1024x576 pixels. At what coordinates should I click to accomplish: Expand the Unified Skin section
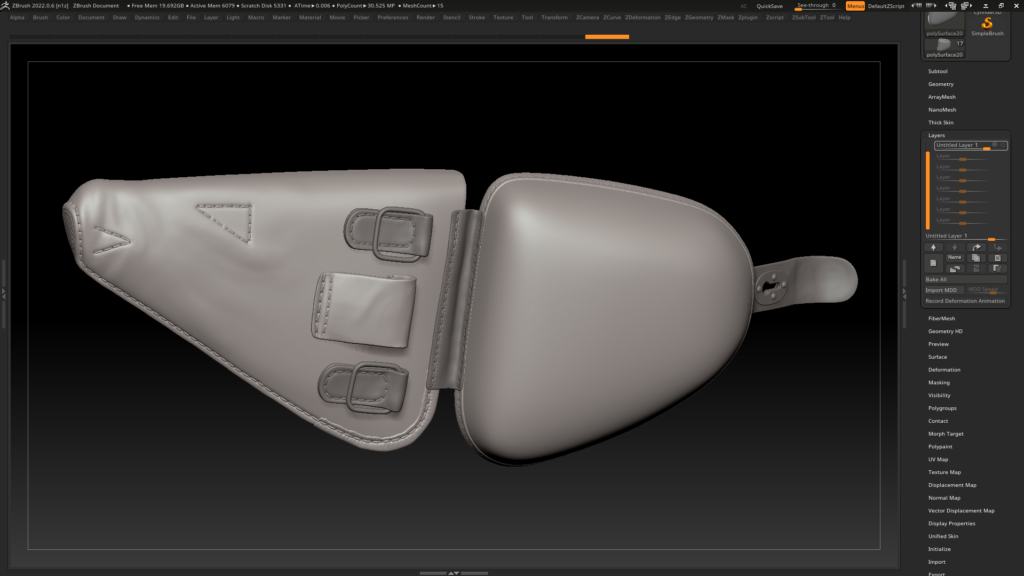tap(943, 536)
